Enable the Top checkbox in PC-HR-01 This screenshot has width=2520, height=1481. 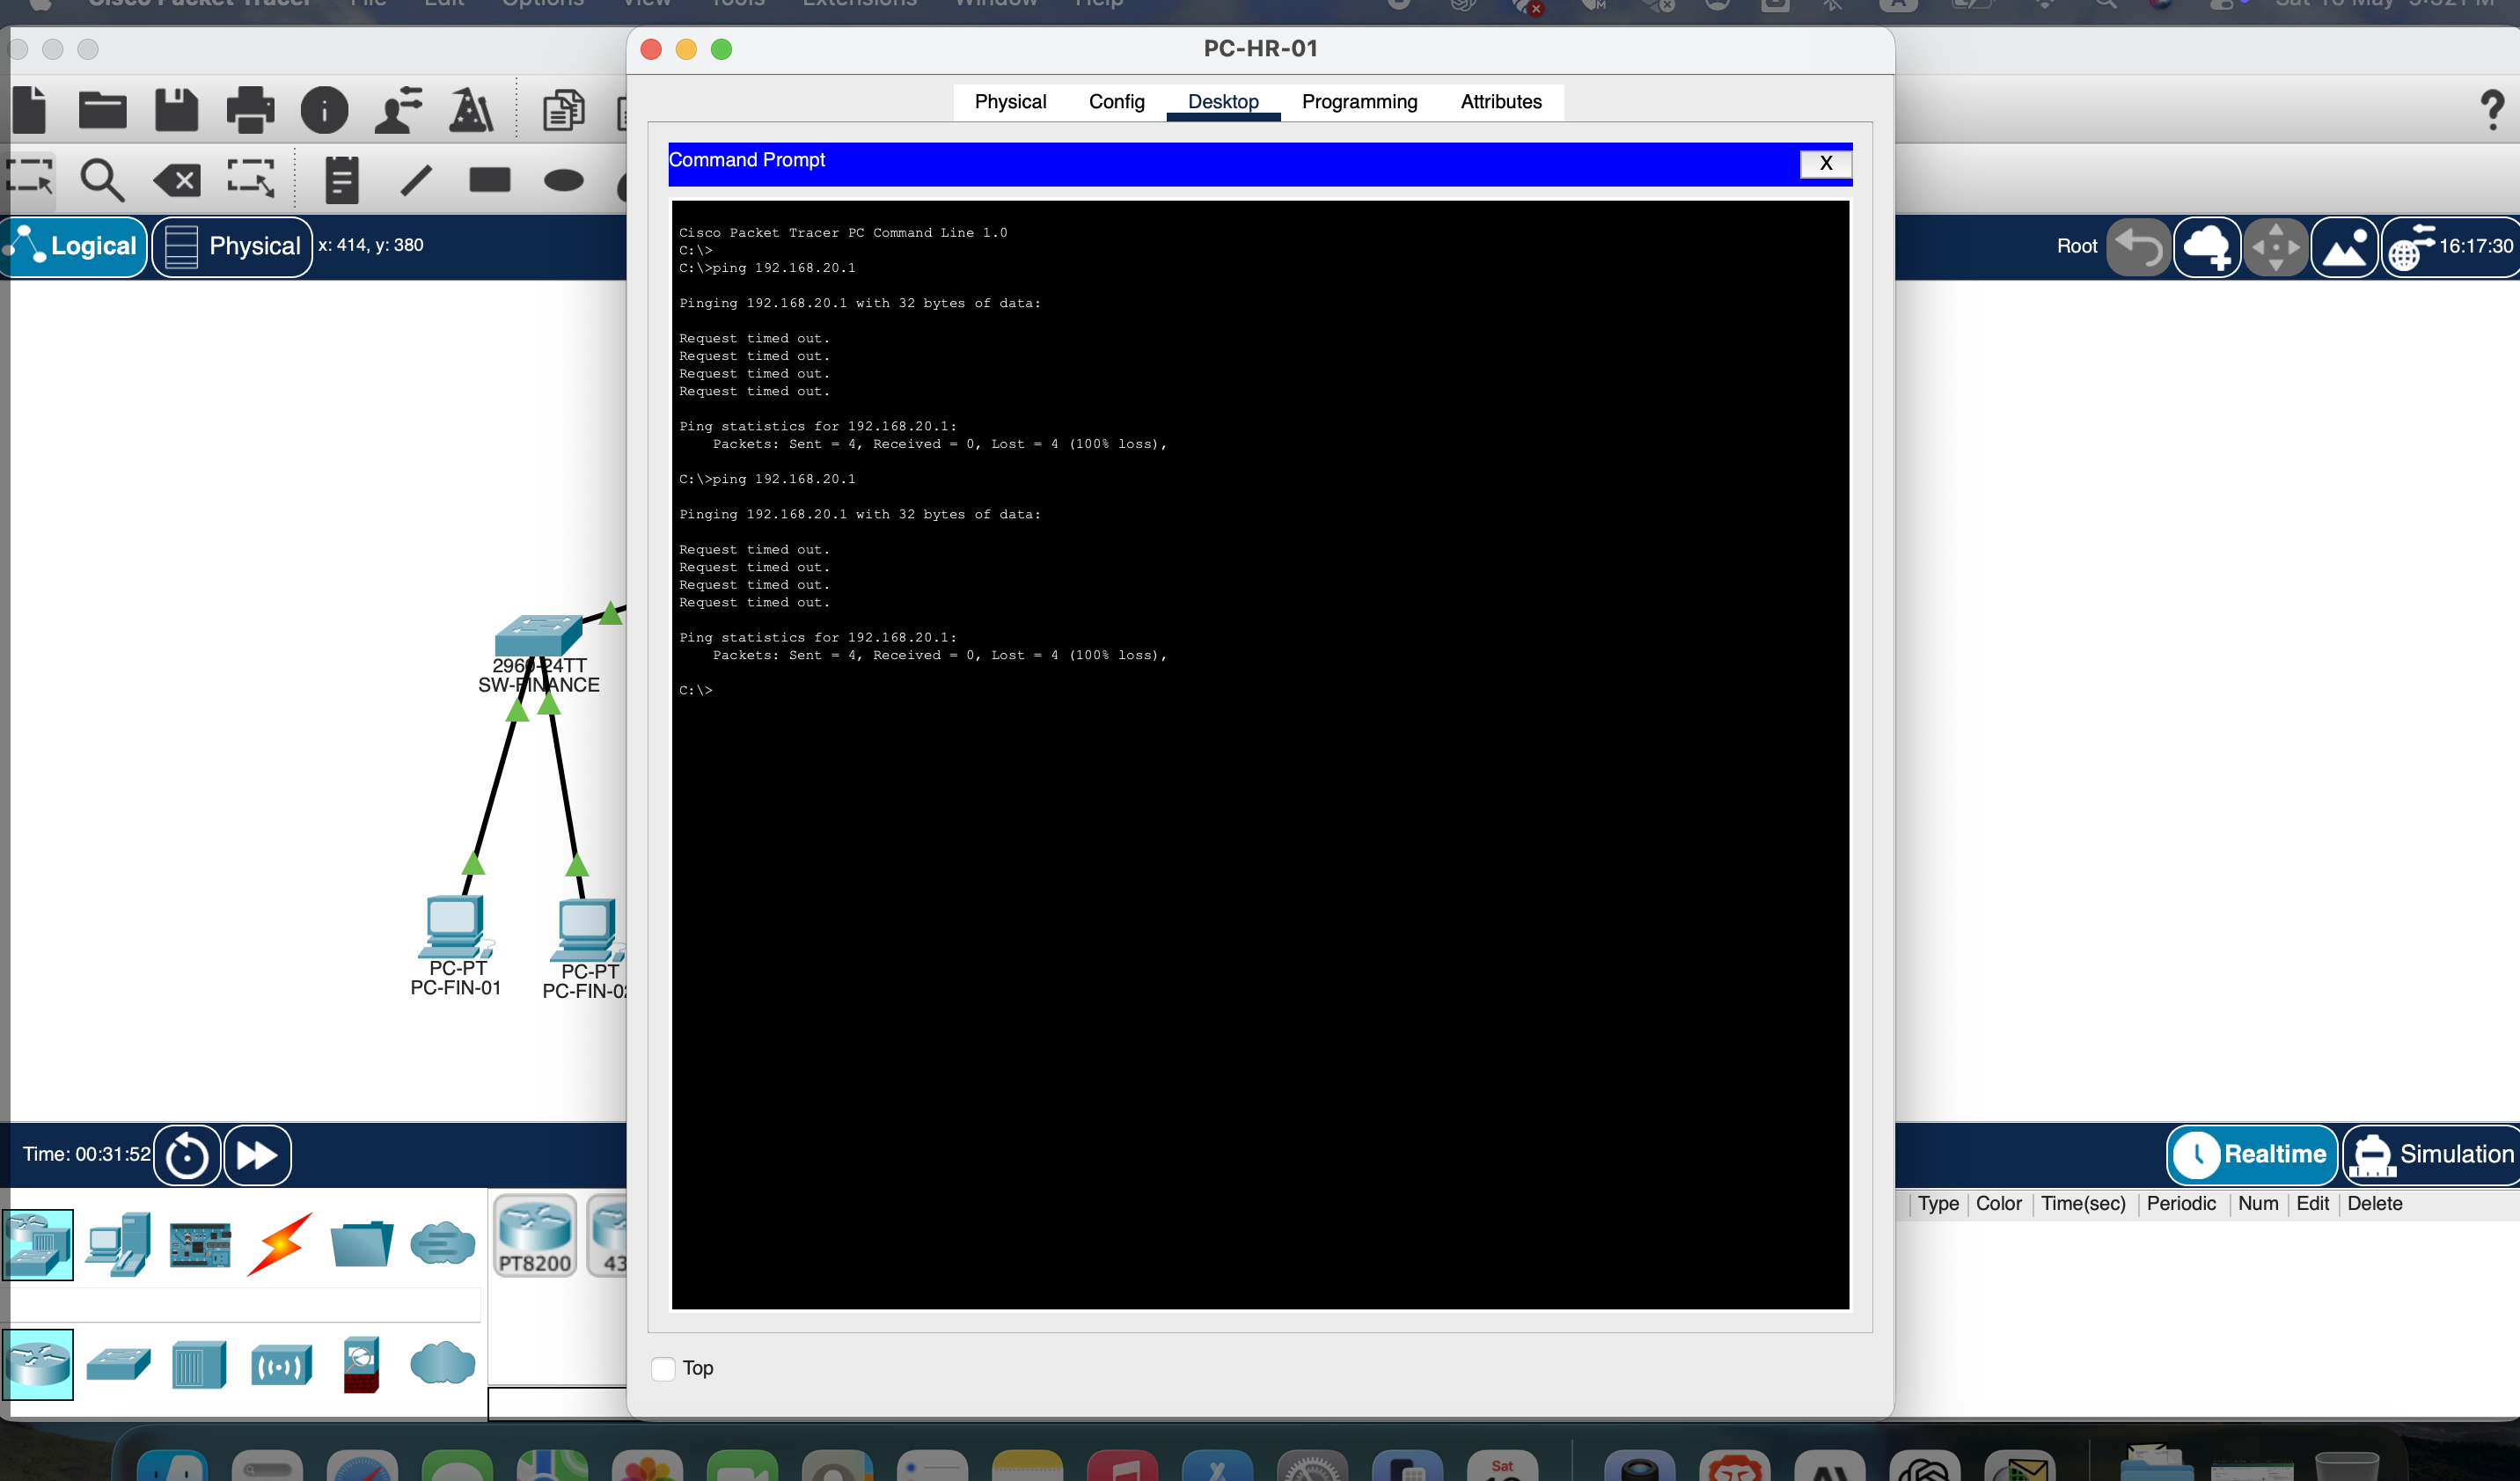point(663,1368)
